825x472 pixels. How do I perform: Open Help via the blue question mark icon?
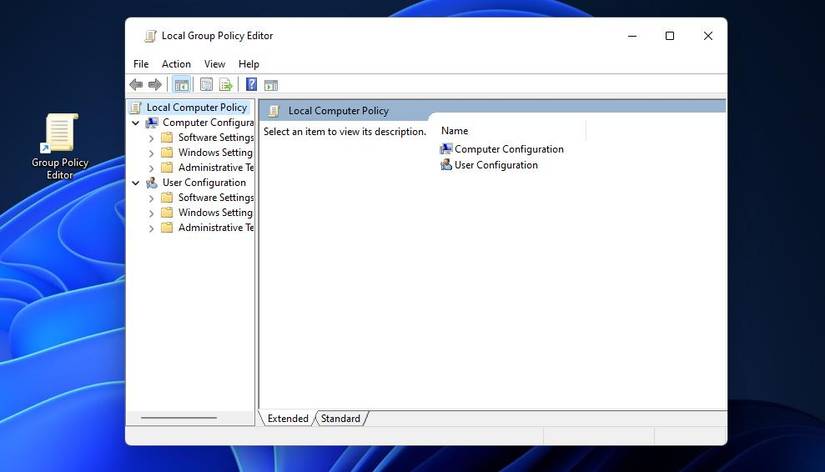(x=251, y=84)
